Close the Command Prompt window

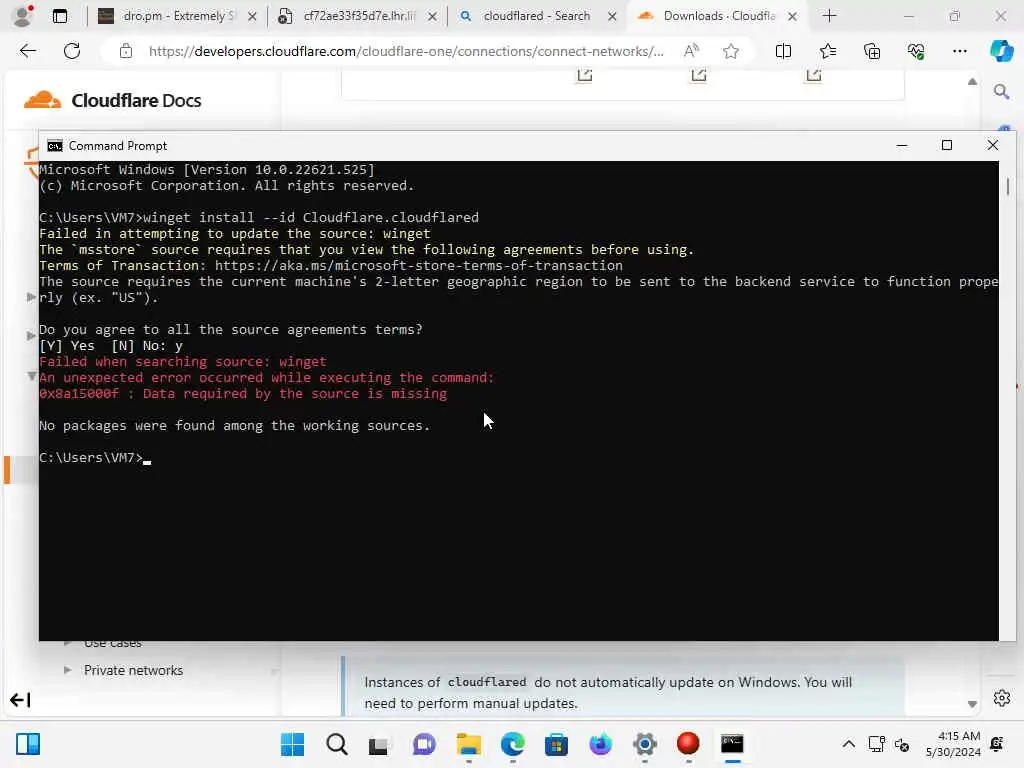coord(993,146)
